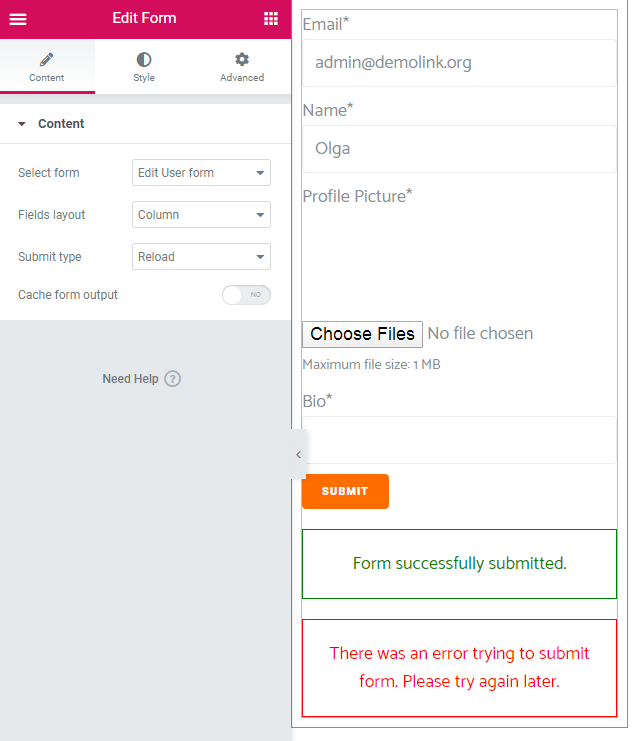The width and height of the screenshot is (638, 741).
Task: Open the widgets grid icon
Action: point(271,19)
